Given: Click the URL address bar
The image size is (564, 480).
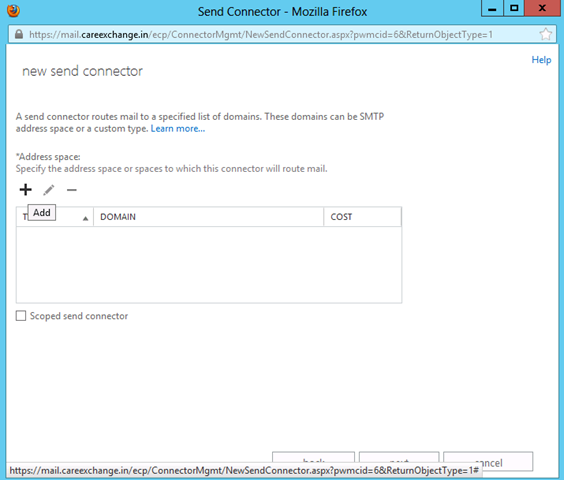Looking at the screenshot, I should tap(282, 35).
